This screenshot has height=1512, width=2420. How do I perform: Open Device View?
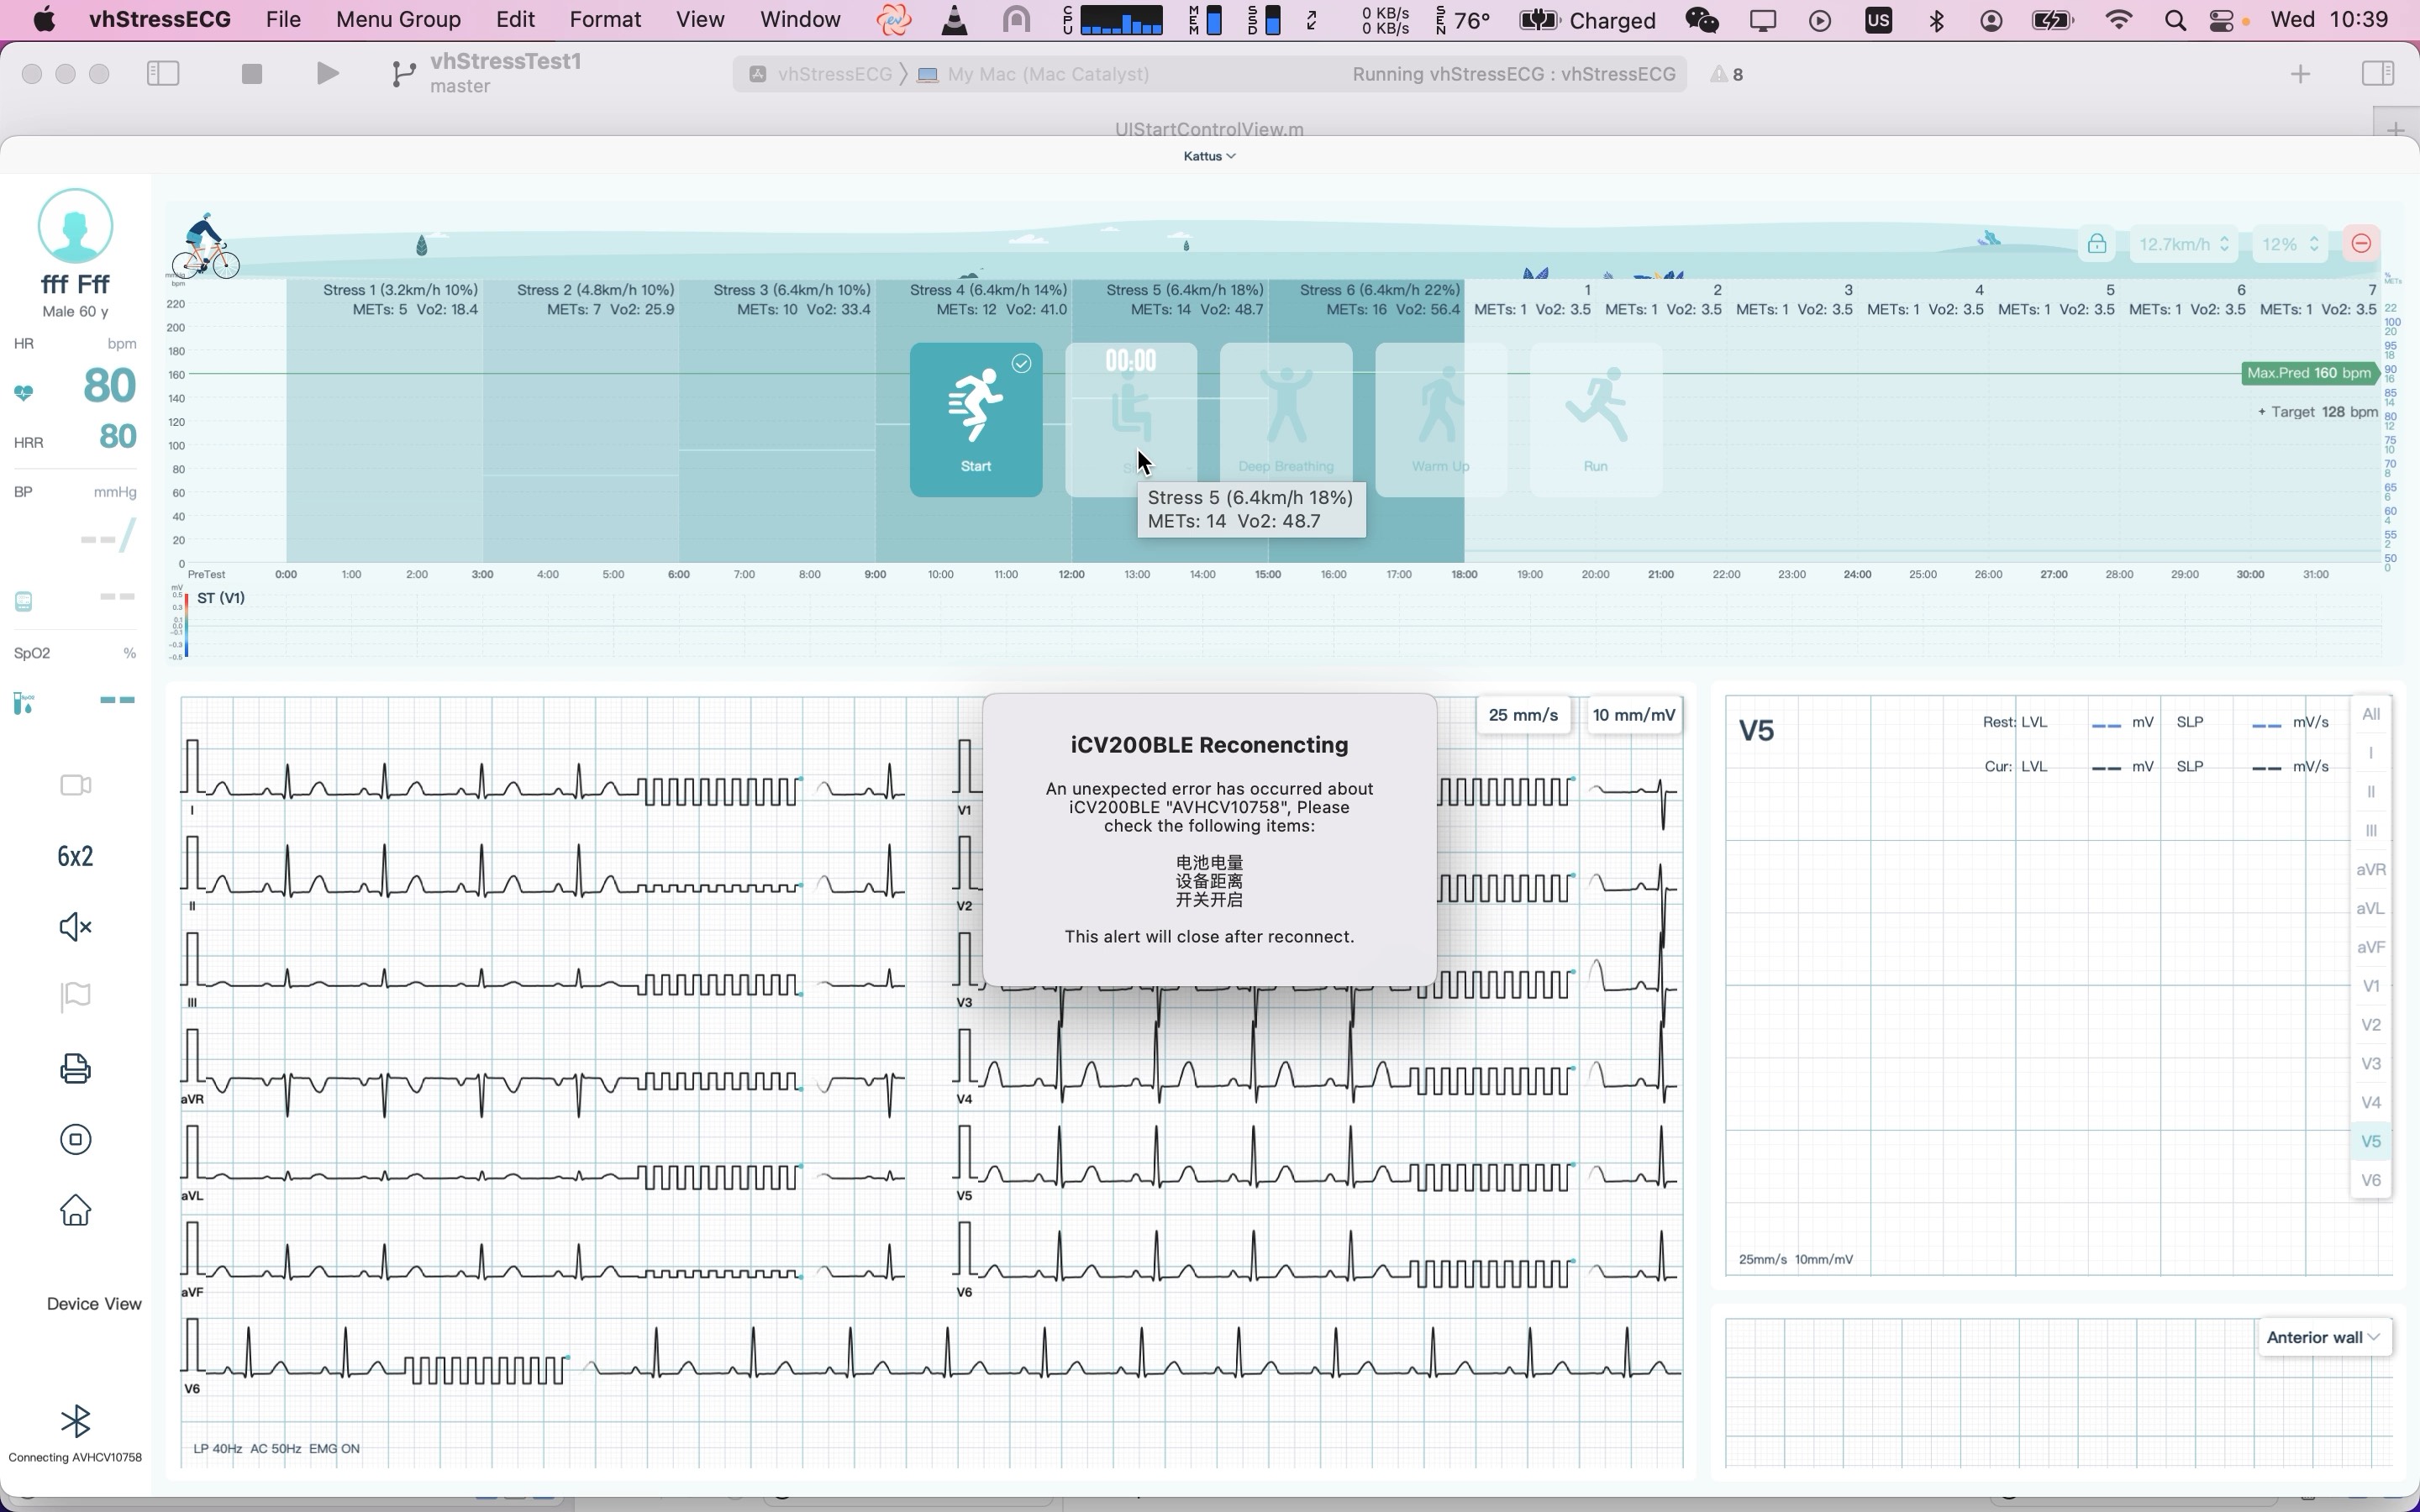(94, 1304)
